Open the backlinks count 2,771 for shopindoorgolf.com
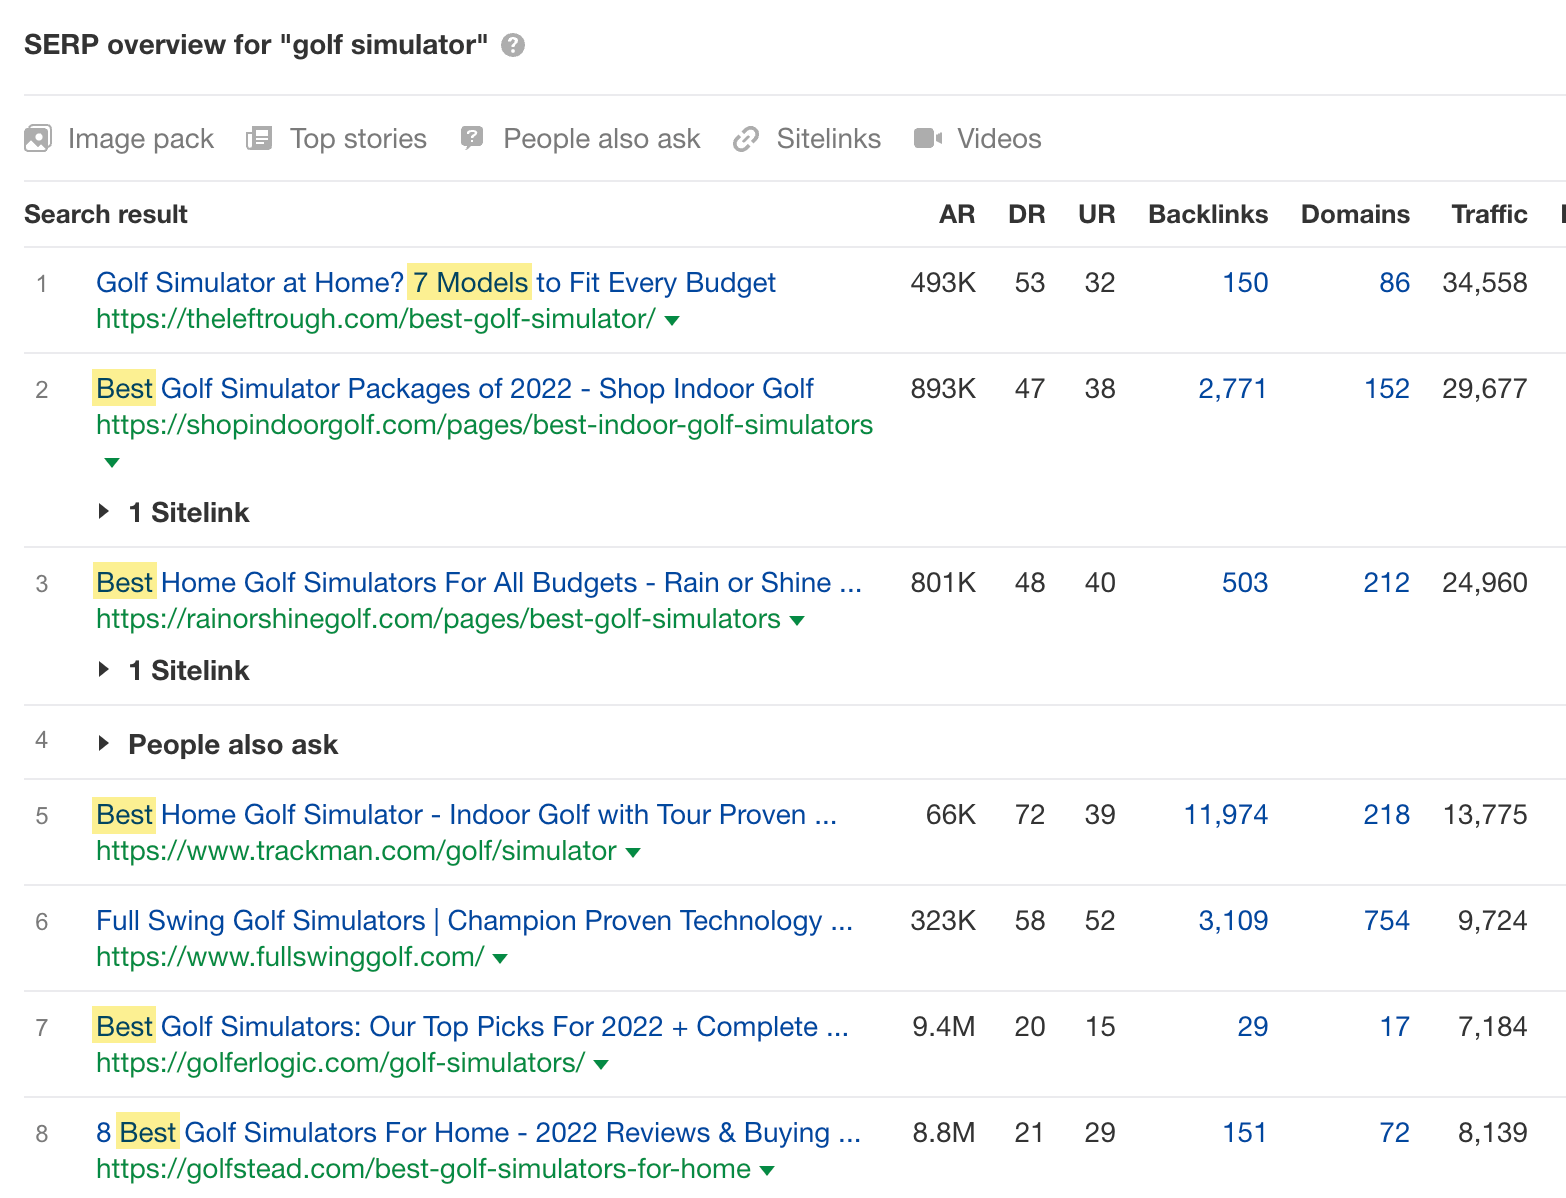This screenshot has height=1198, width=1566. (x=1233, y=388)
